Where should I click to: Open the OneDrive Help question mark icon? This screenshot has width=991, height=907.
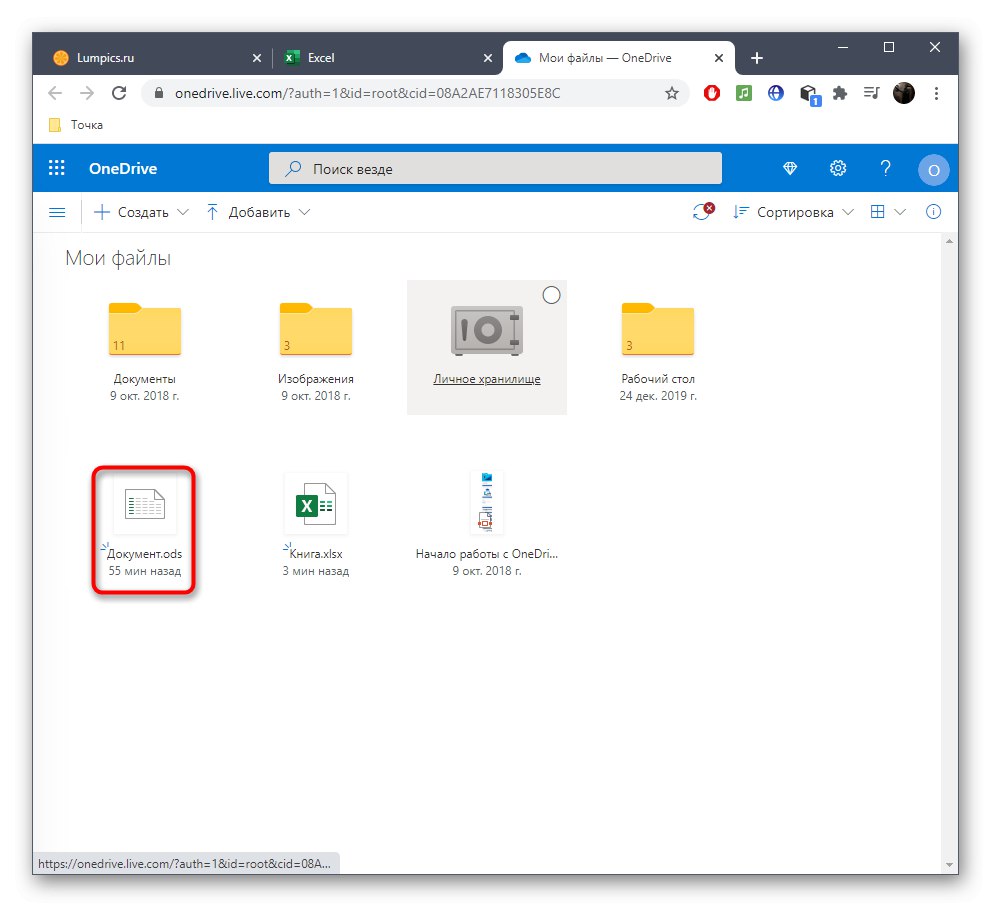[886, 169]
